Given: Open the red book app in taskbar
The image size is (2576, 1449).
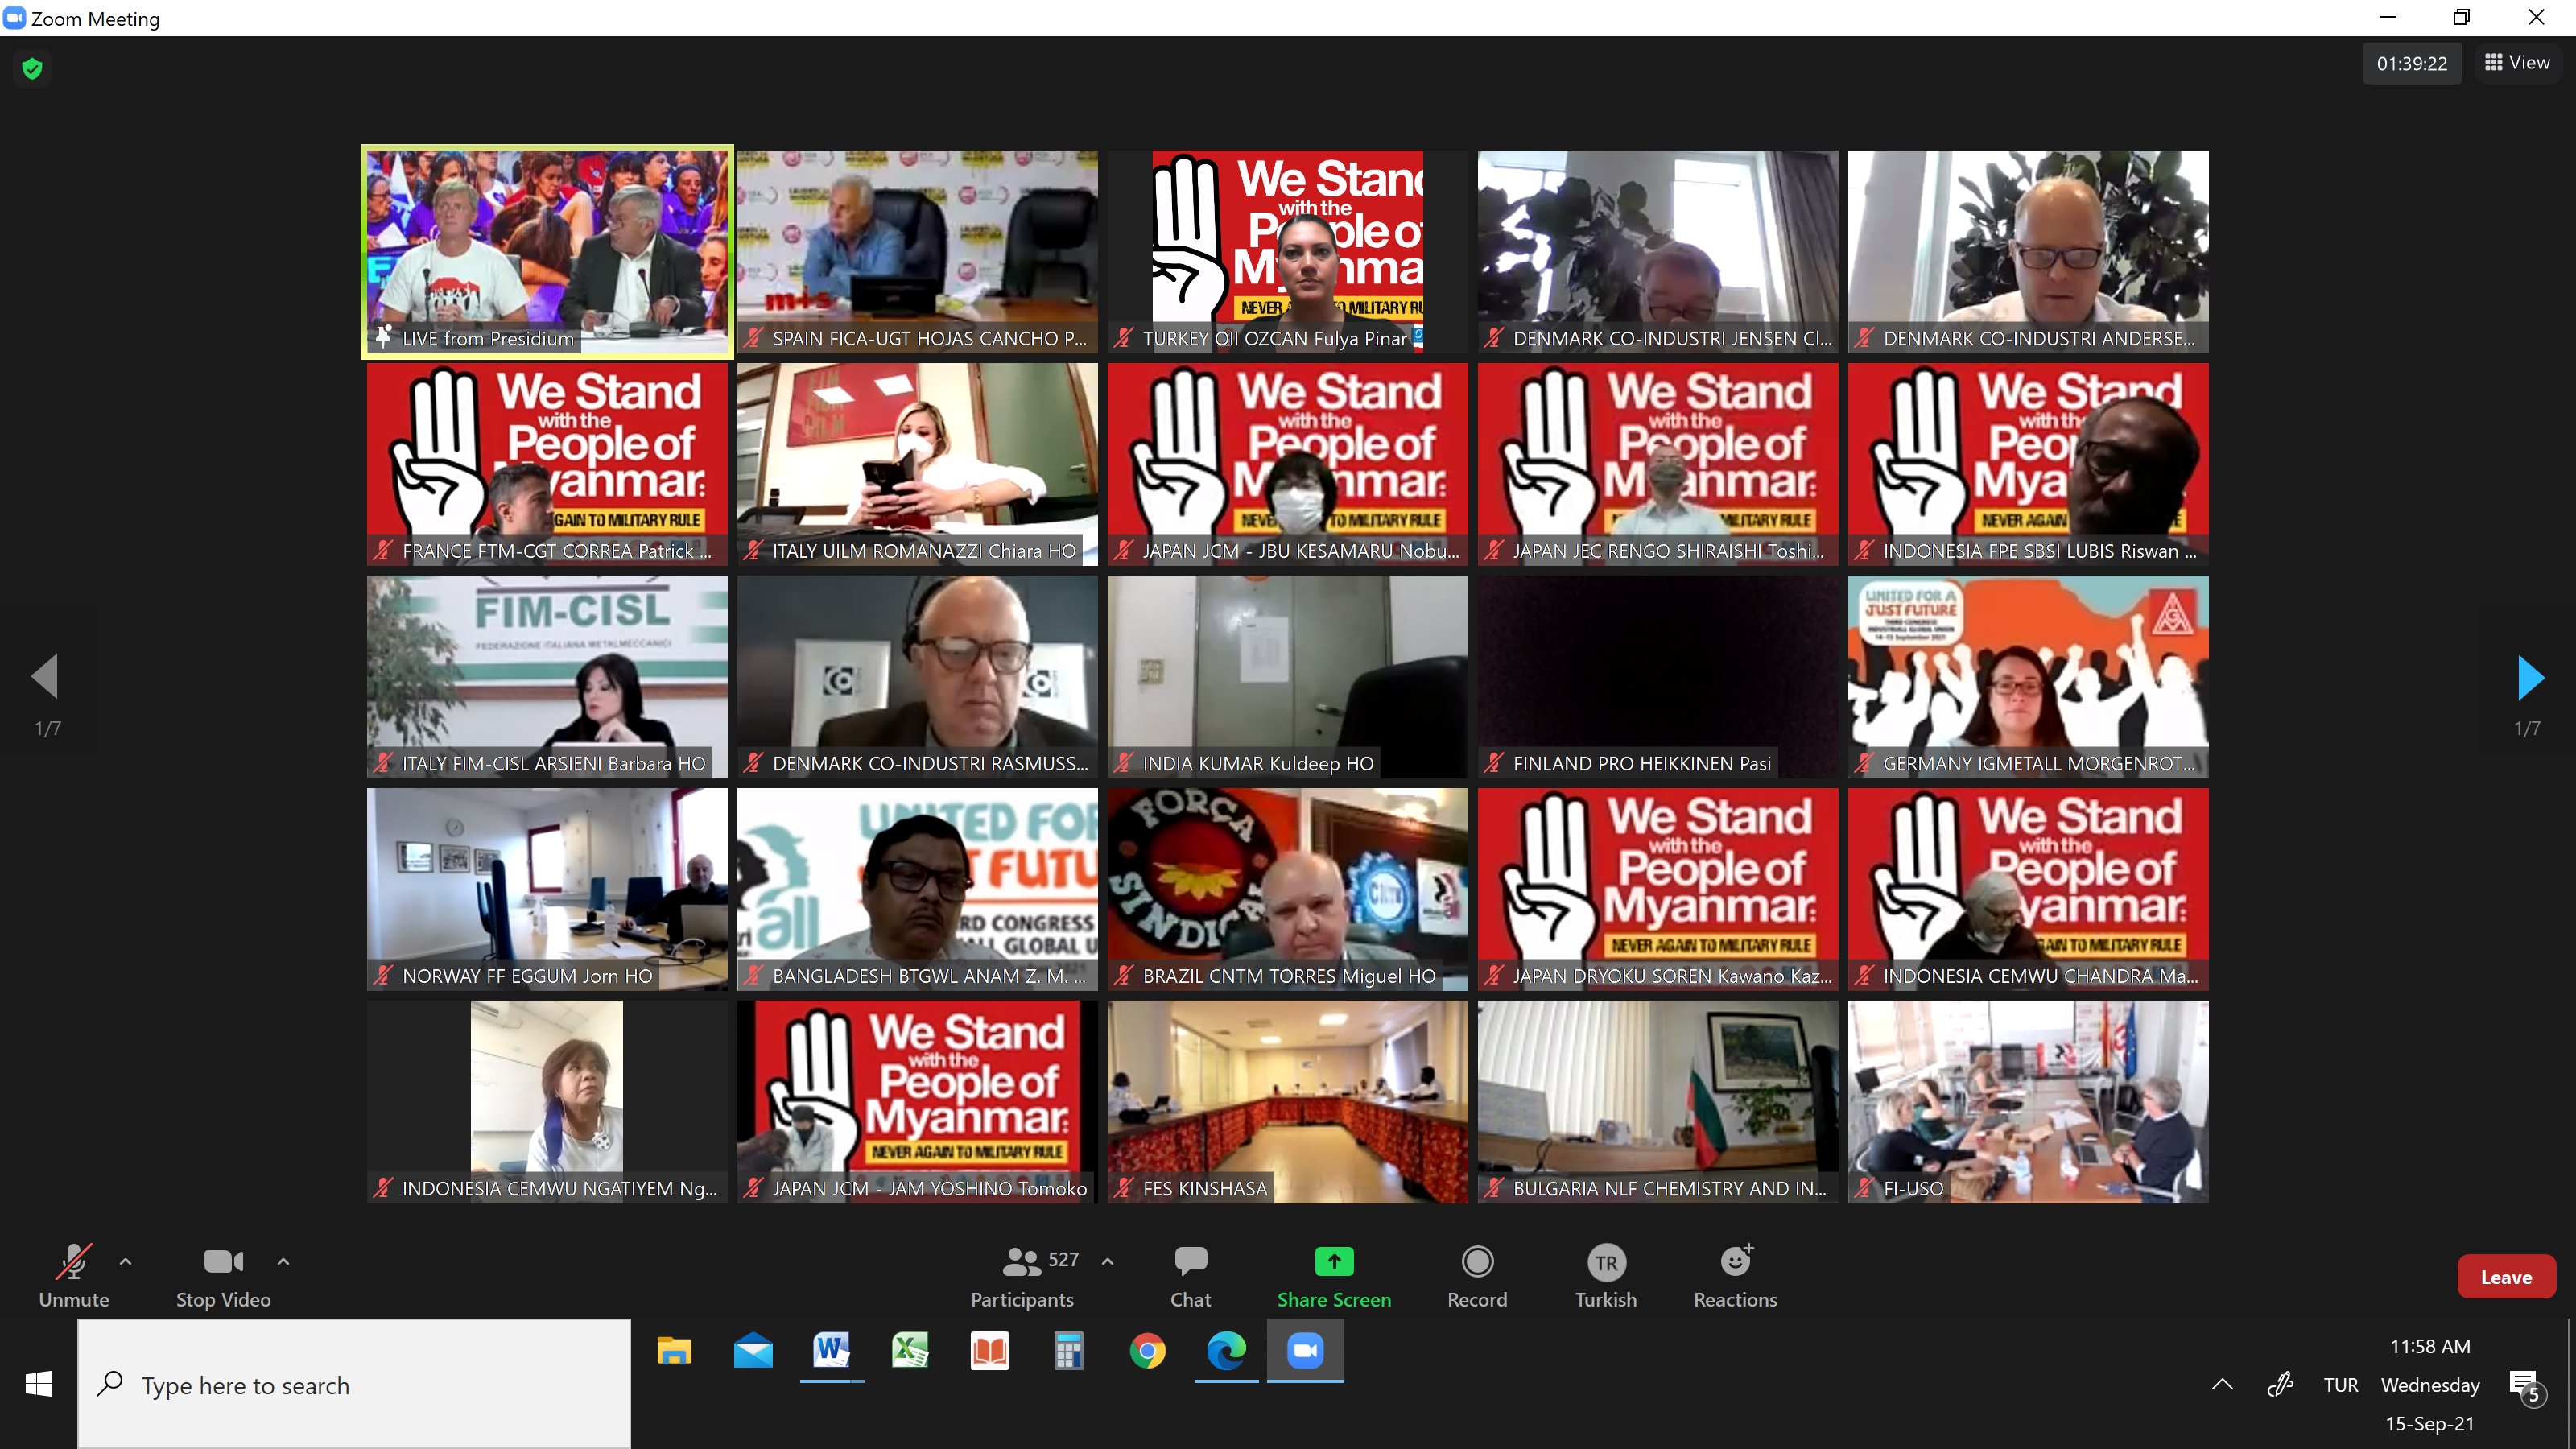Looking at the screenshot, I should [x=989, y=1351].
